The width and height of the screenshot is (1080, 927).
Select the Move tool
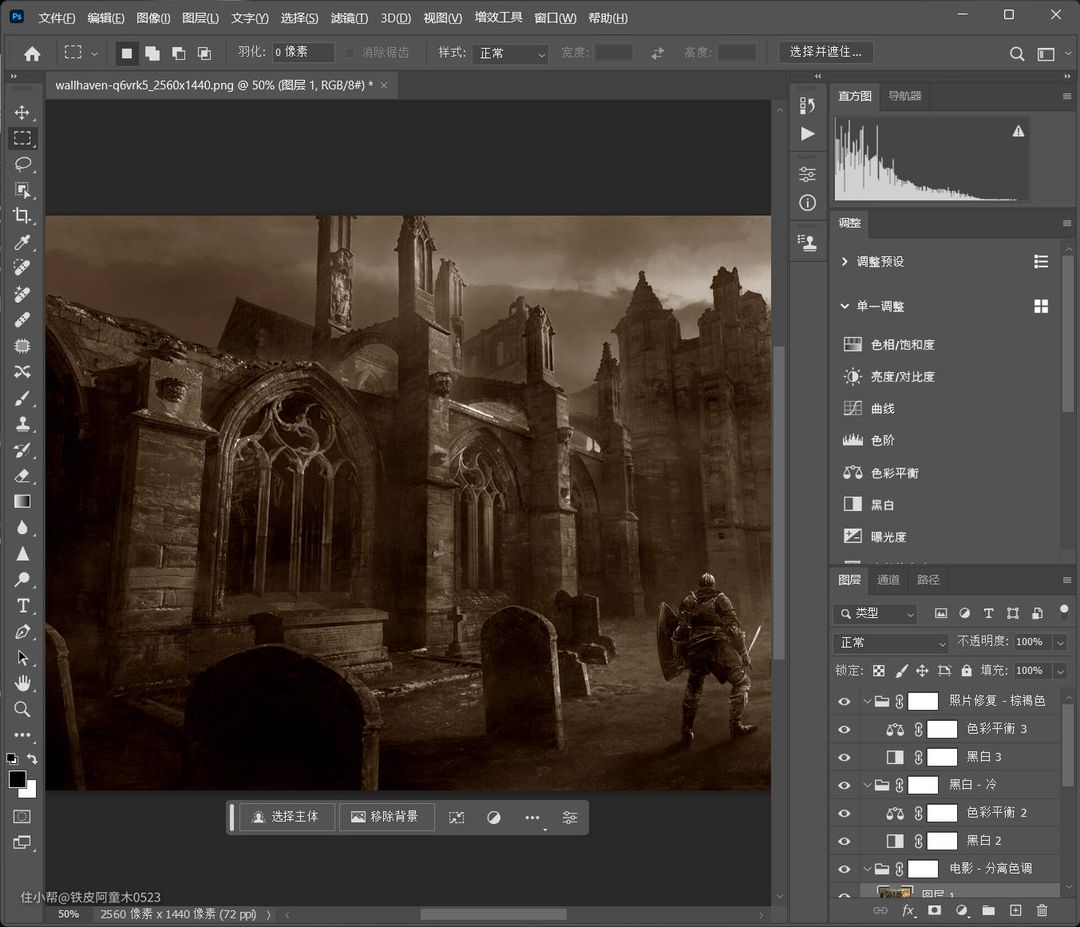click(22, 112)
